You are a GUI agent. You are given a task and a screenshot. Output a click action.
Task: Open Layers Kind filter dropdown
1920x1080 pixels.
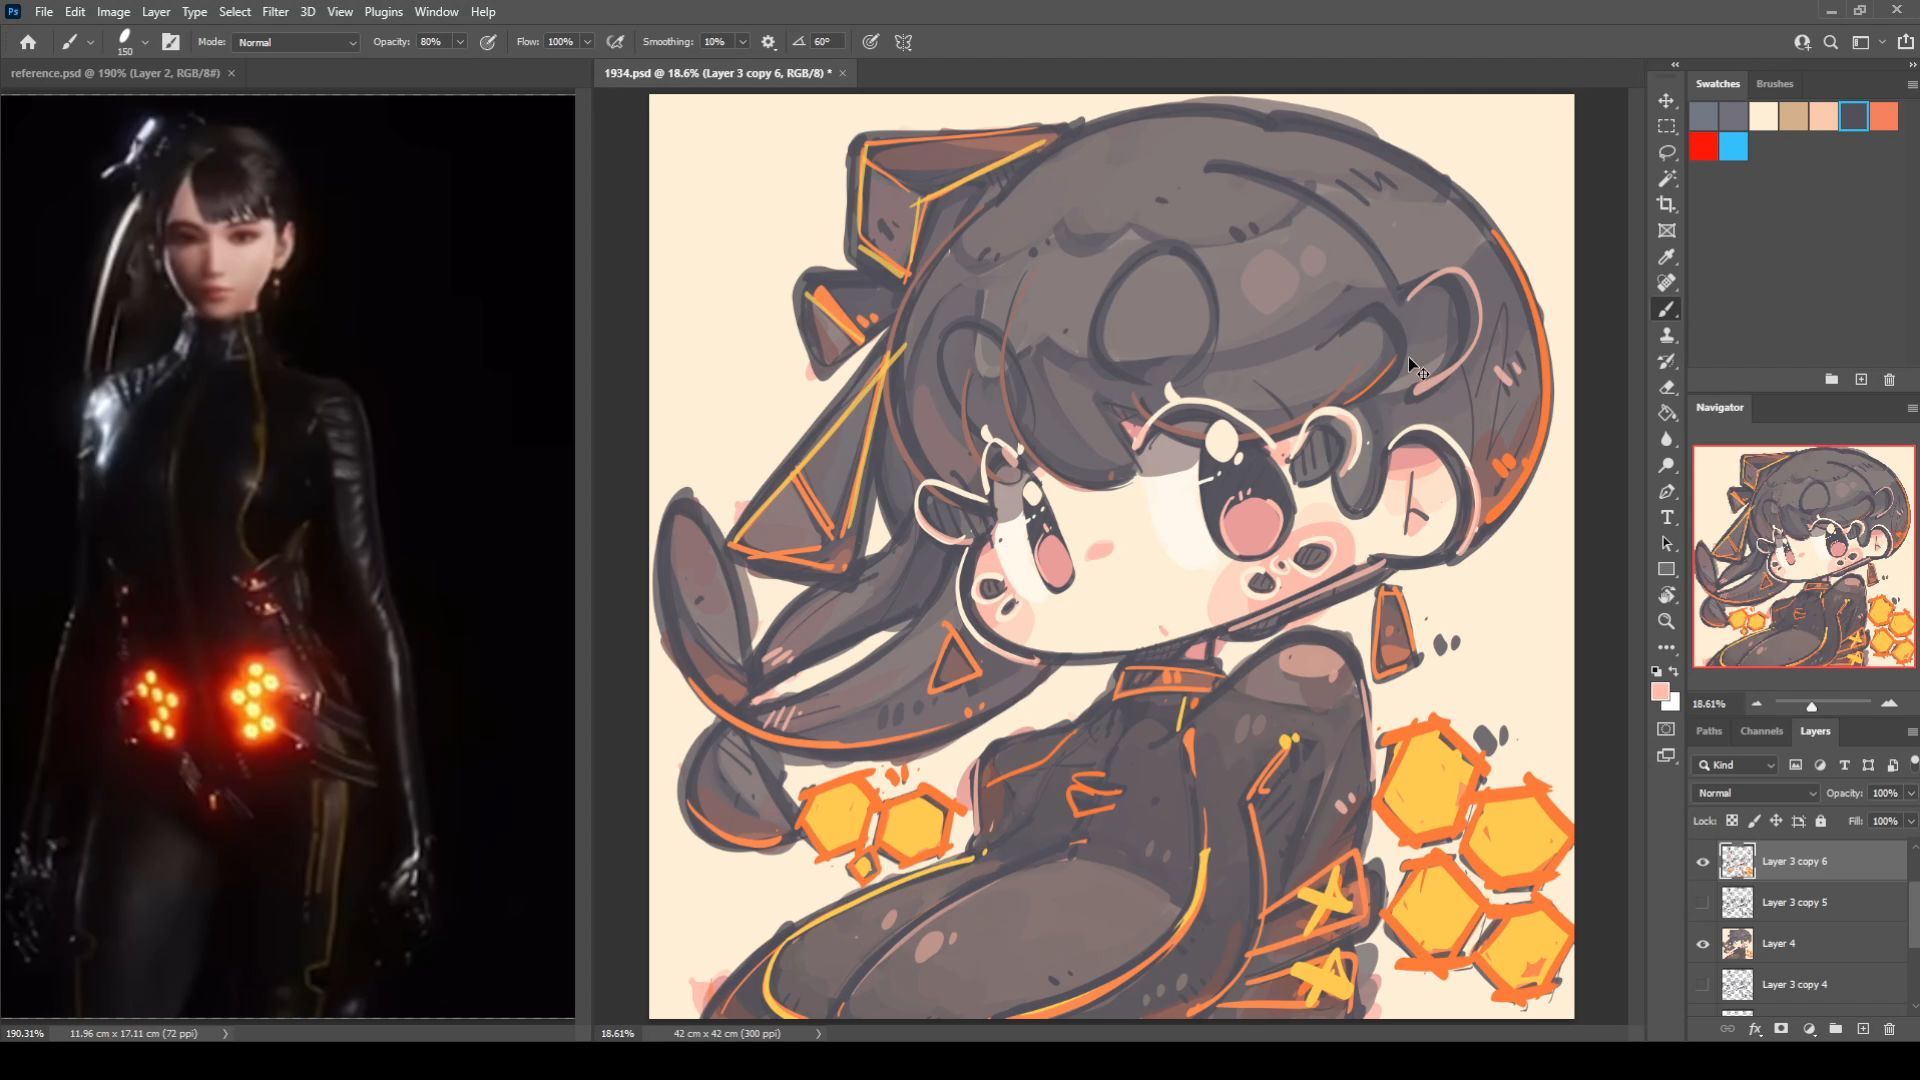click(x=1736, y=765)
